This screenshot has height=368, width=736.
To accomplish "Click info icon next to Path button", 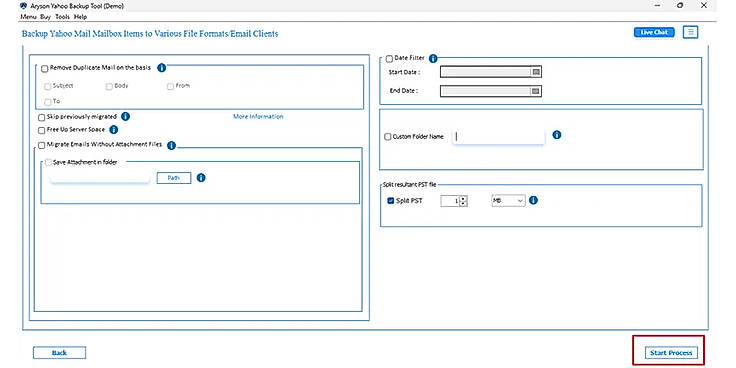I will [x=201, y=178].
